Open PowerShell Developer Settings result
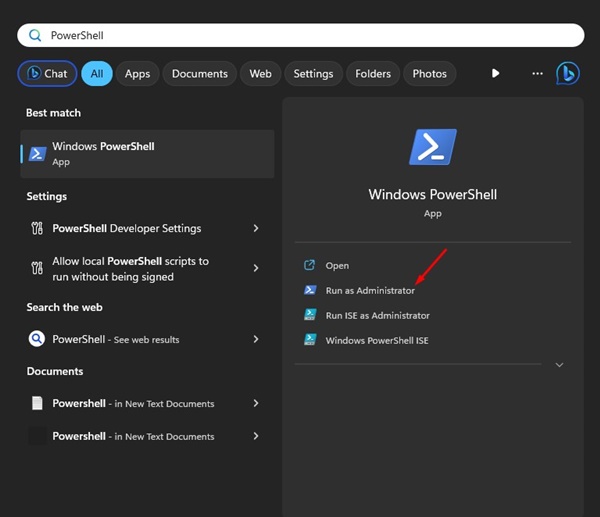This screenshot has height=517, width=600. 147,228
